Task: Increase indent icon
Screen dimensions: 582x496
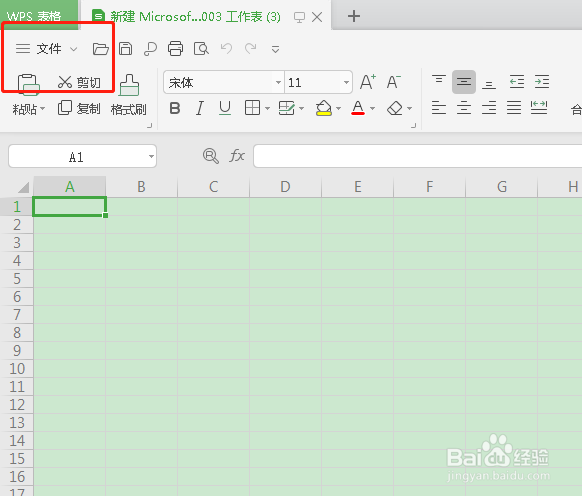Action: 542,82
